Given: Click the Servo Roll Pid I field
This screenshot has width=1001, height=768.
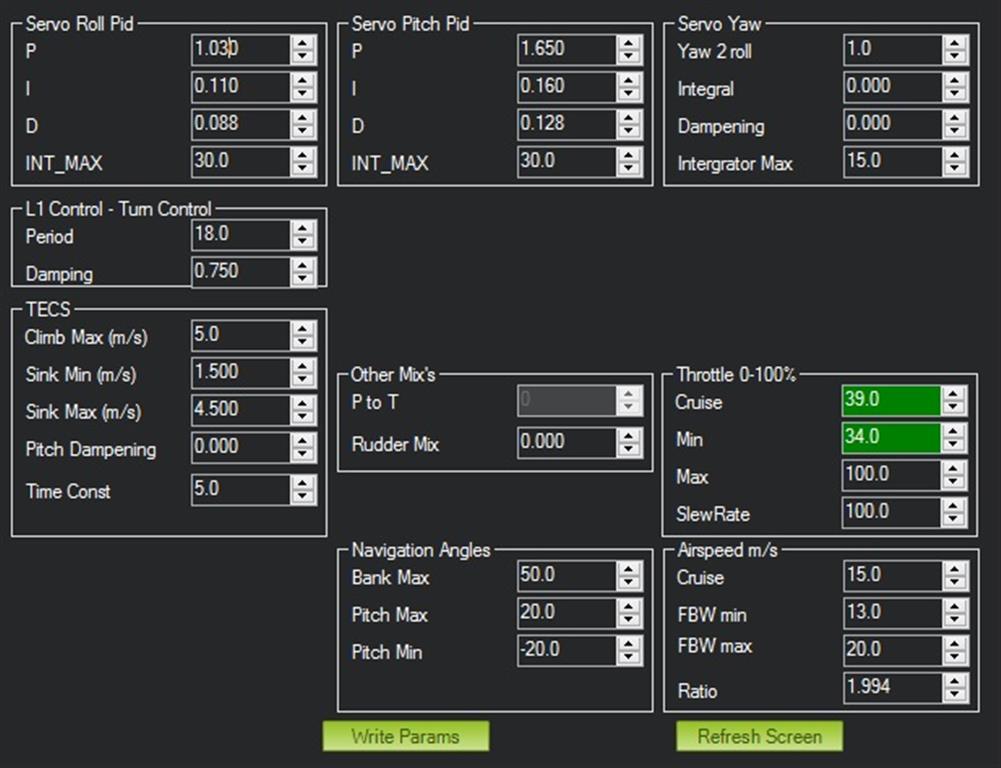Looking at the screenshot, I should pos(241,87).
